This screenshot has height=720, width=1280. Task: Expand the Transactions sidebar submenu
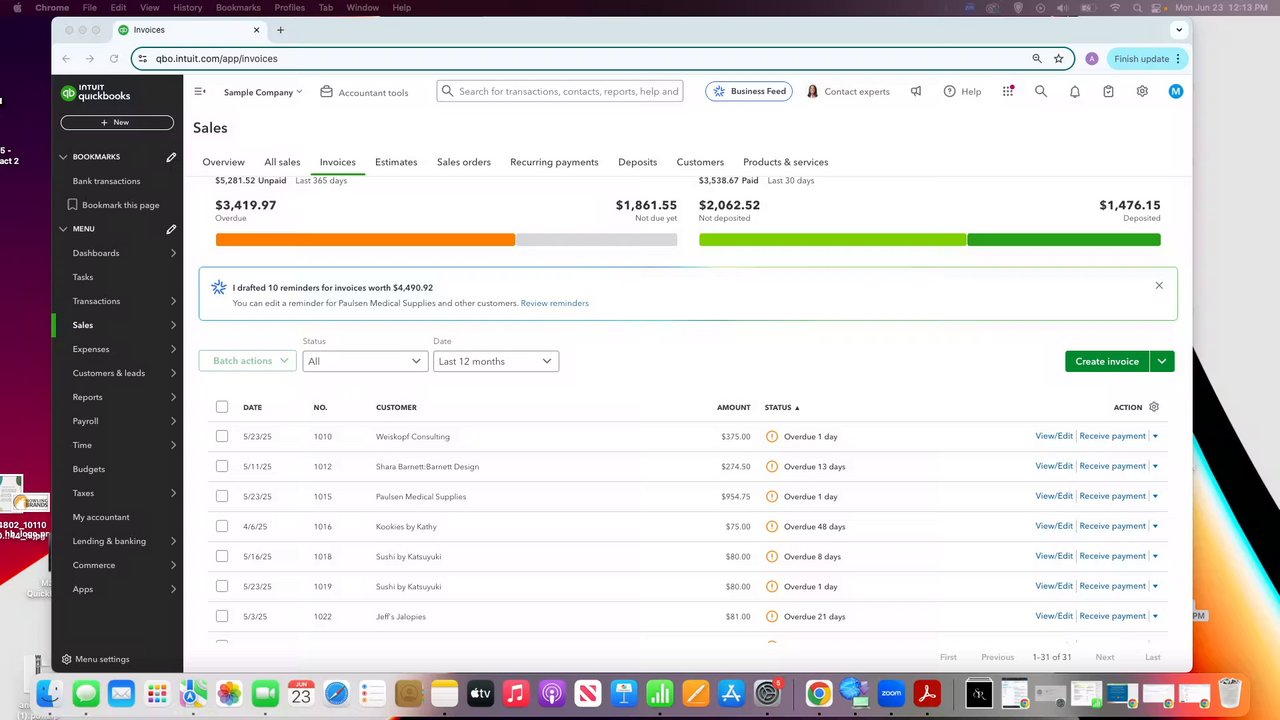pos(173,301)
